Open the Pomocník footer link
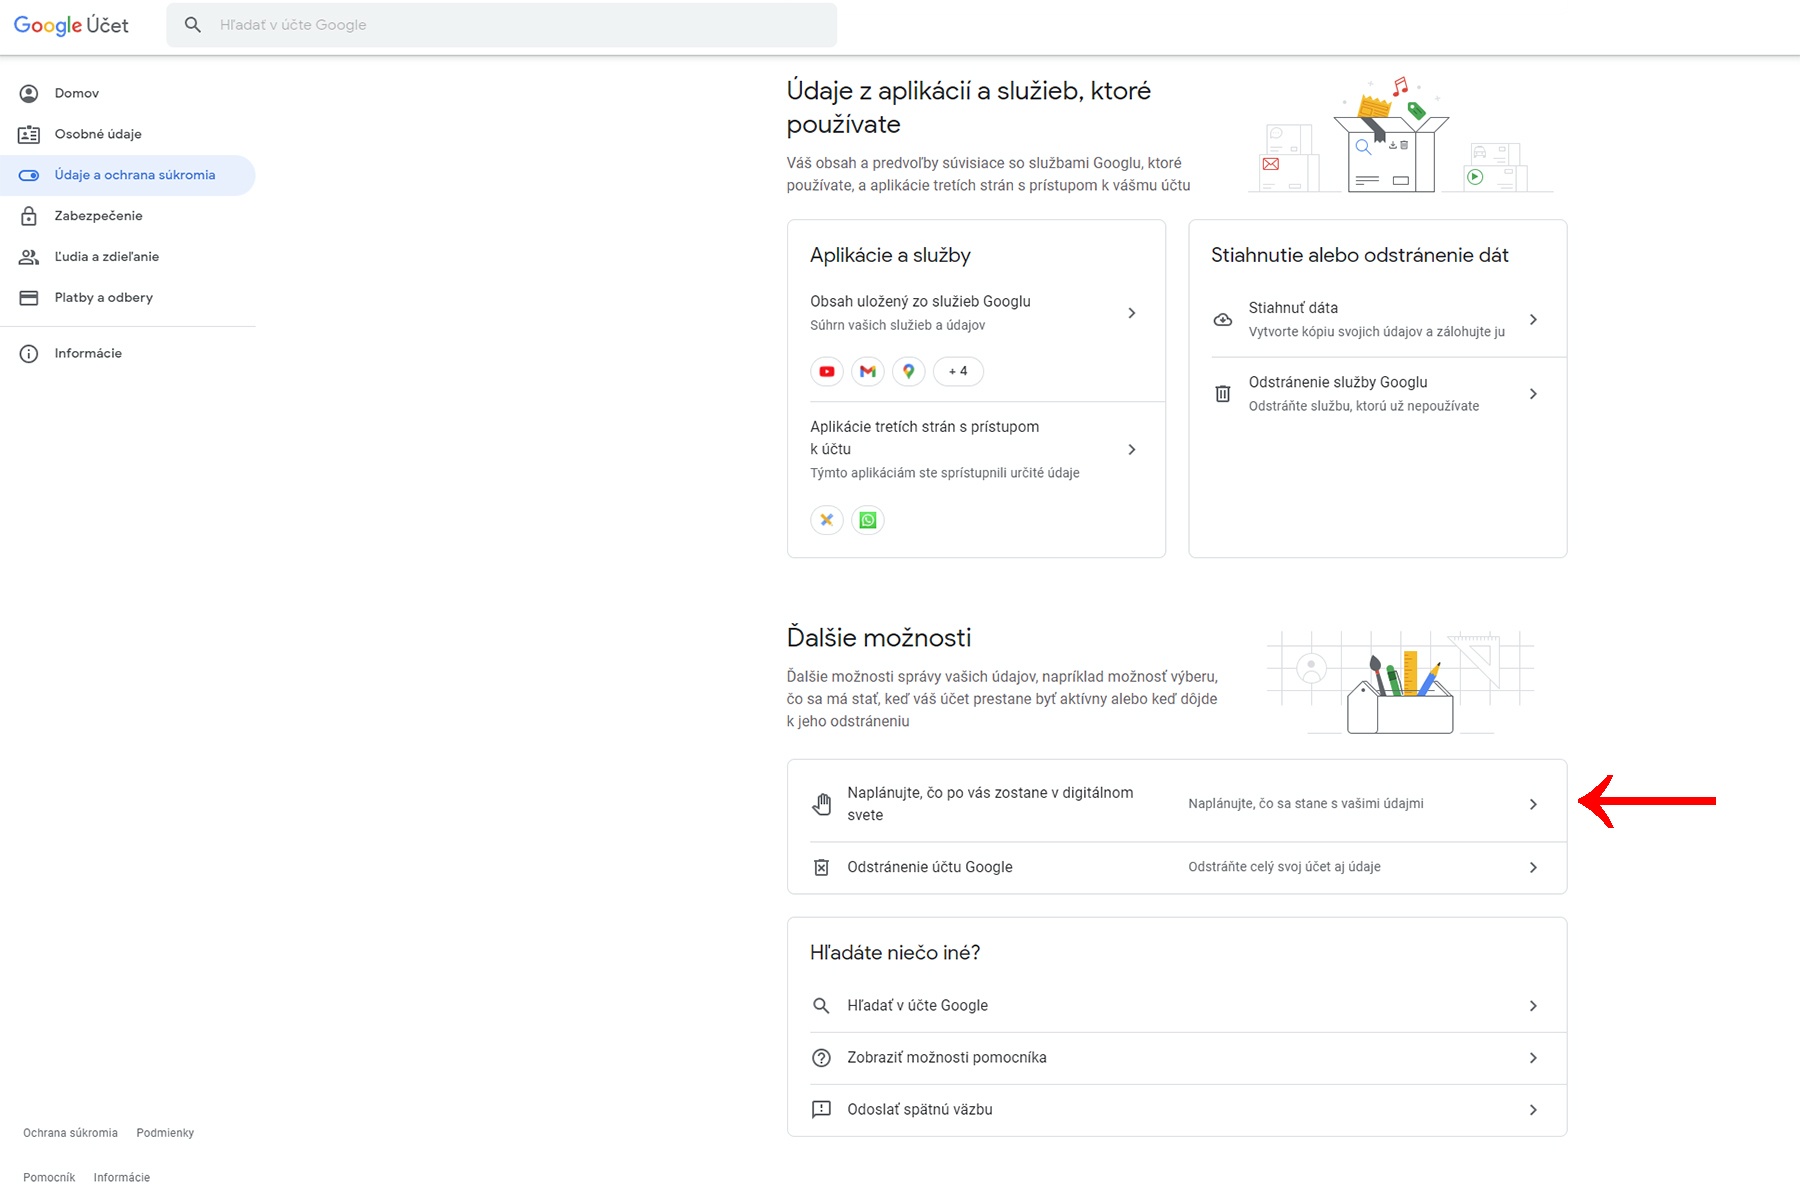 click(x=49, y=1177)
